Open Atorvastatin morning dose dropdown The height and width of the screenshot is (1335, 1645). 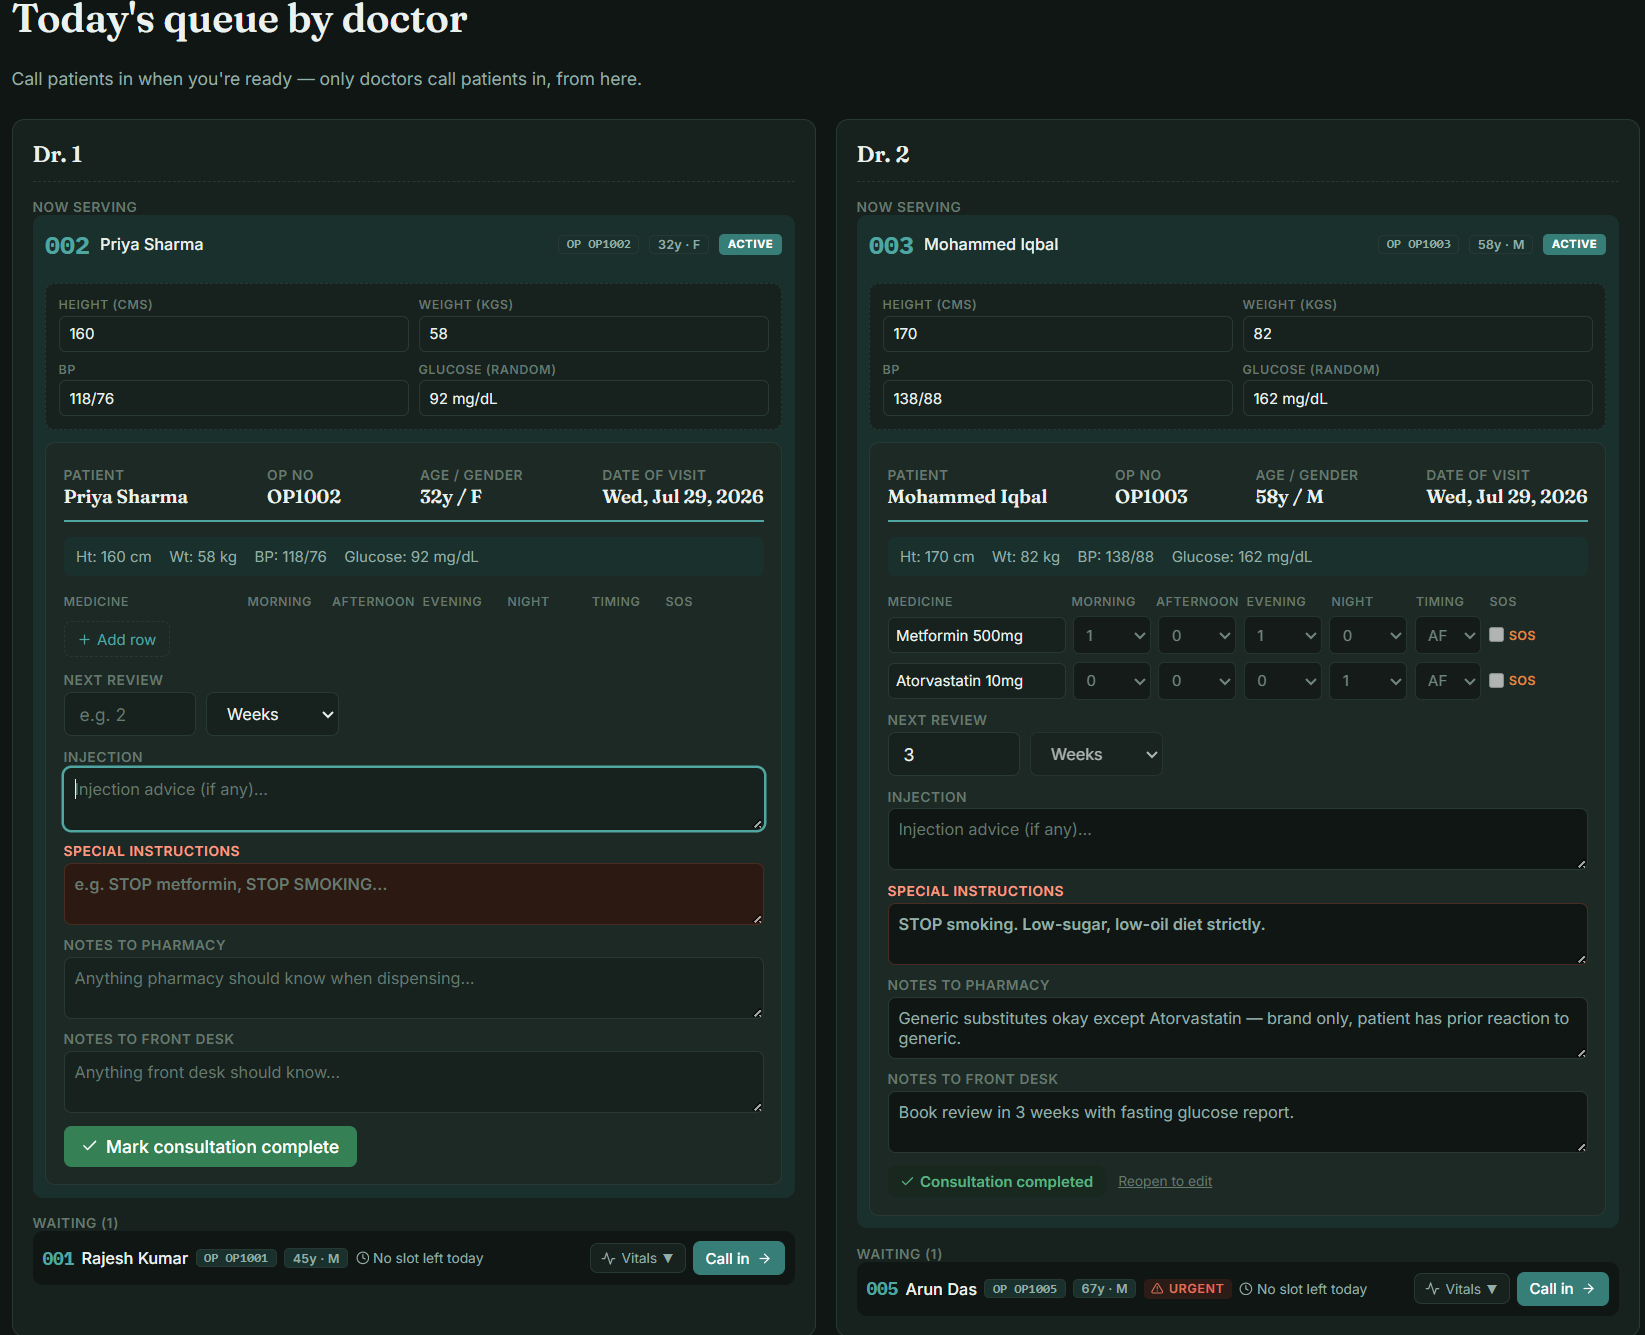coord(1112,681)
